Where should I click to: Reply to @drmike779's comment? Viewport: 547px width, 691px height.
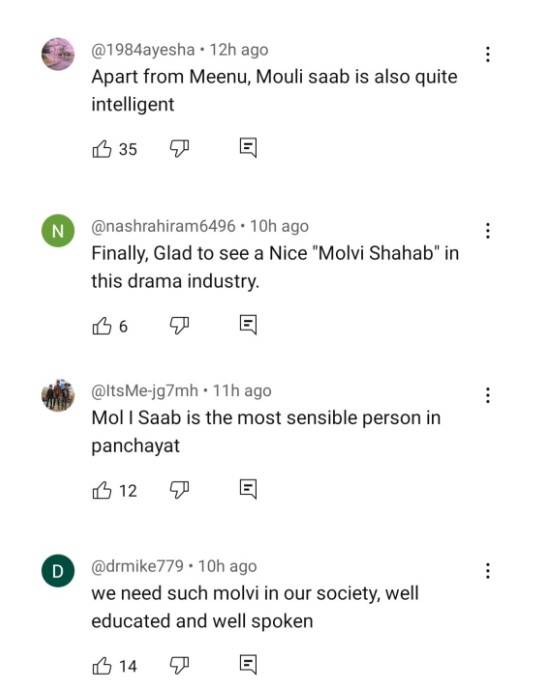(x=248, y=665)
